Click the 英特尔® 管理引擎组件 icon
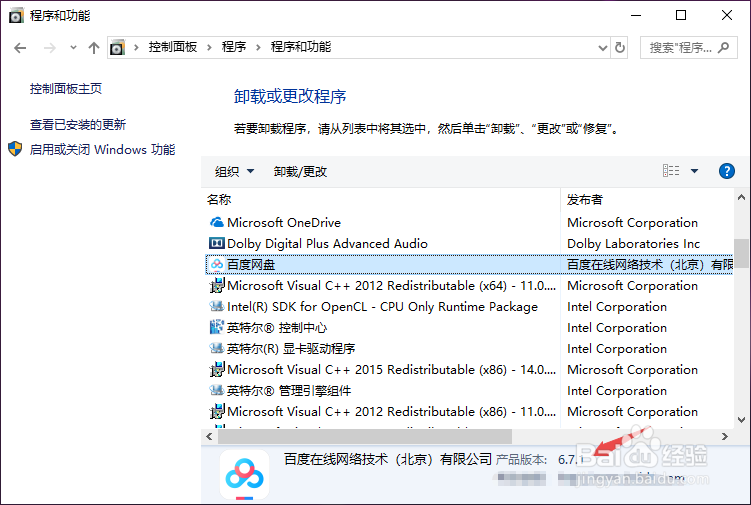 pos(217,390)
